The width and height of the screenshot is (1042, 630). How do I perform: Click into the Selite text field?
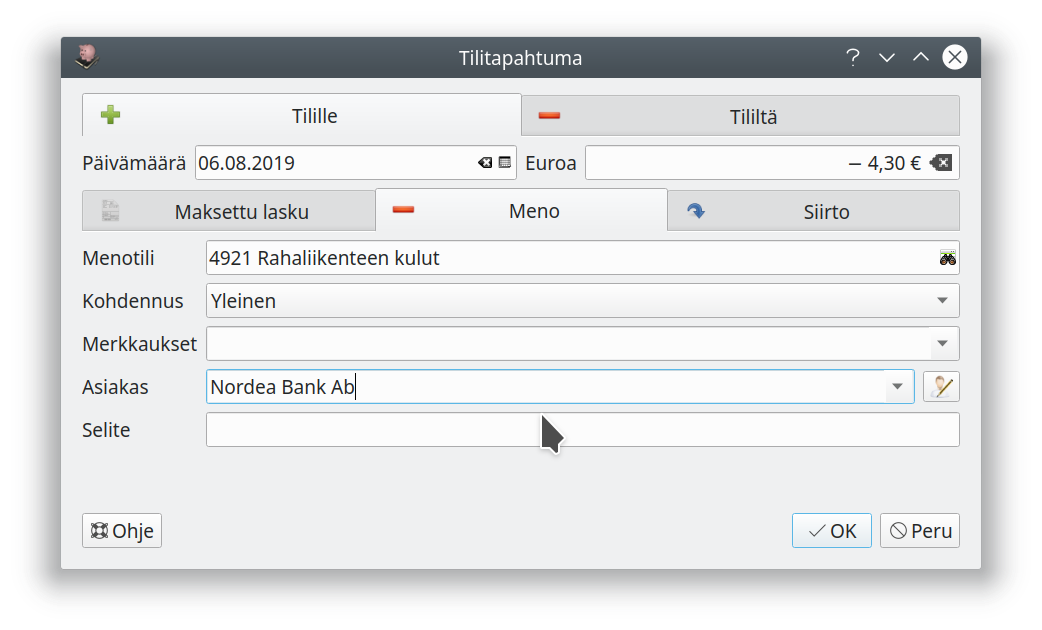pyautogui.click(x=582, y=430)
